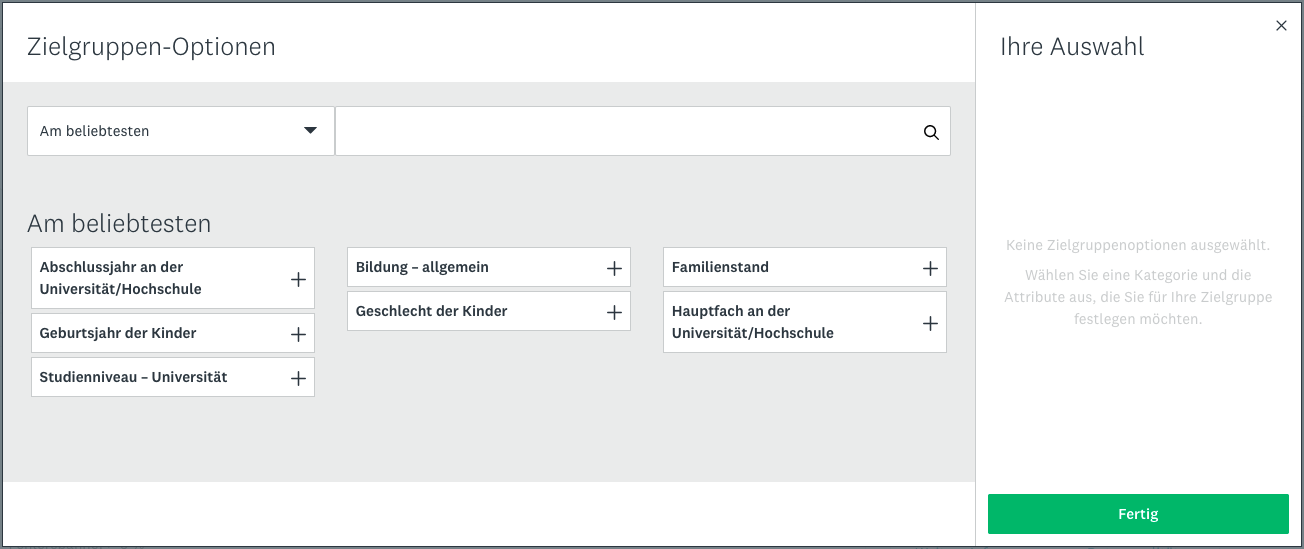Add Studienniveau – Universität via plus icon
Image resolution: width=1304 pixels, height=549 pixels.
click(298, 378)
